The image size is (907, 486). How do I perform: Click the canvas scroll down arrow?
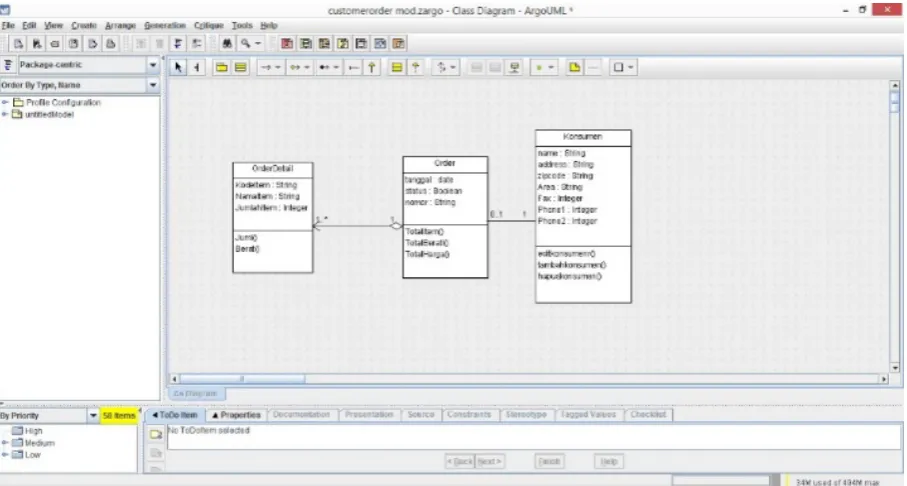tap(895, 367)
